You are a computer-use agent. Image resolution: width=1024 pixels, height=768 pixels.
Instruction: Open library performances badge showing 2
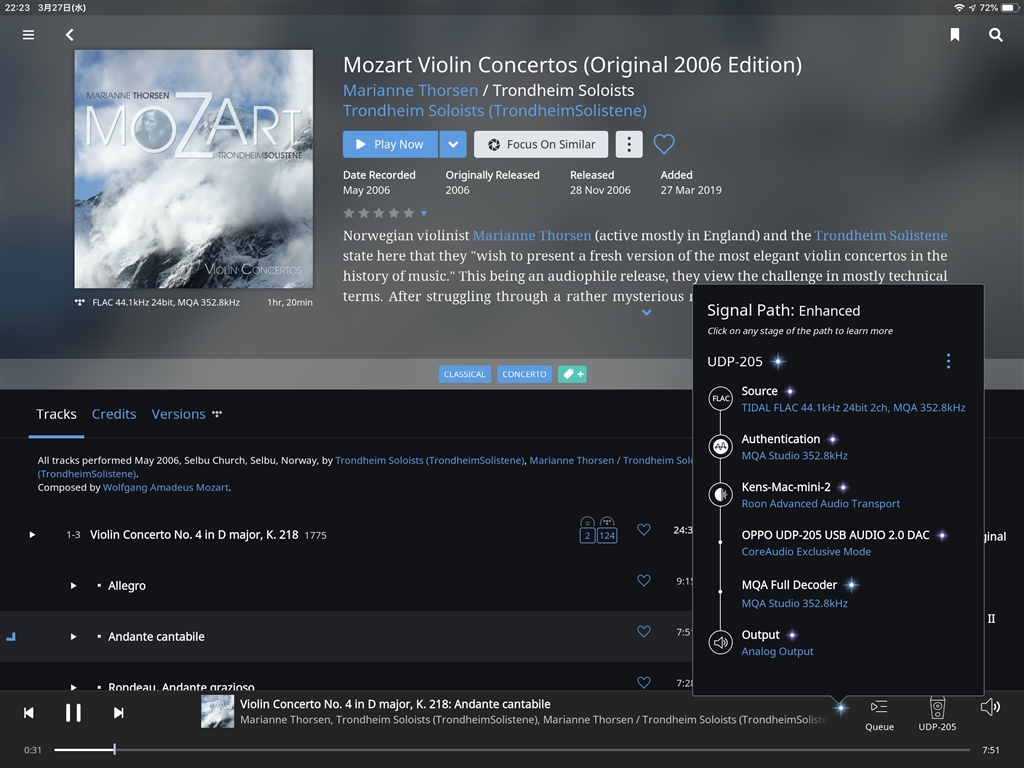click(587, 530)
